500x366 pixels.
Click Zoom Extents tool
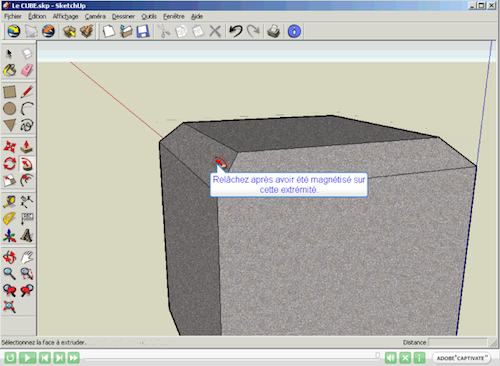tap(9, 307)
